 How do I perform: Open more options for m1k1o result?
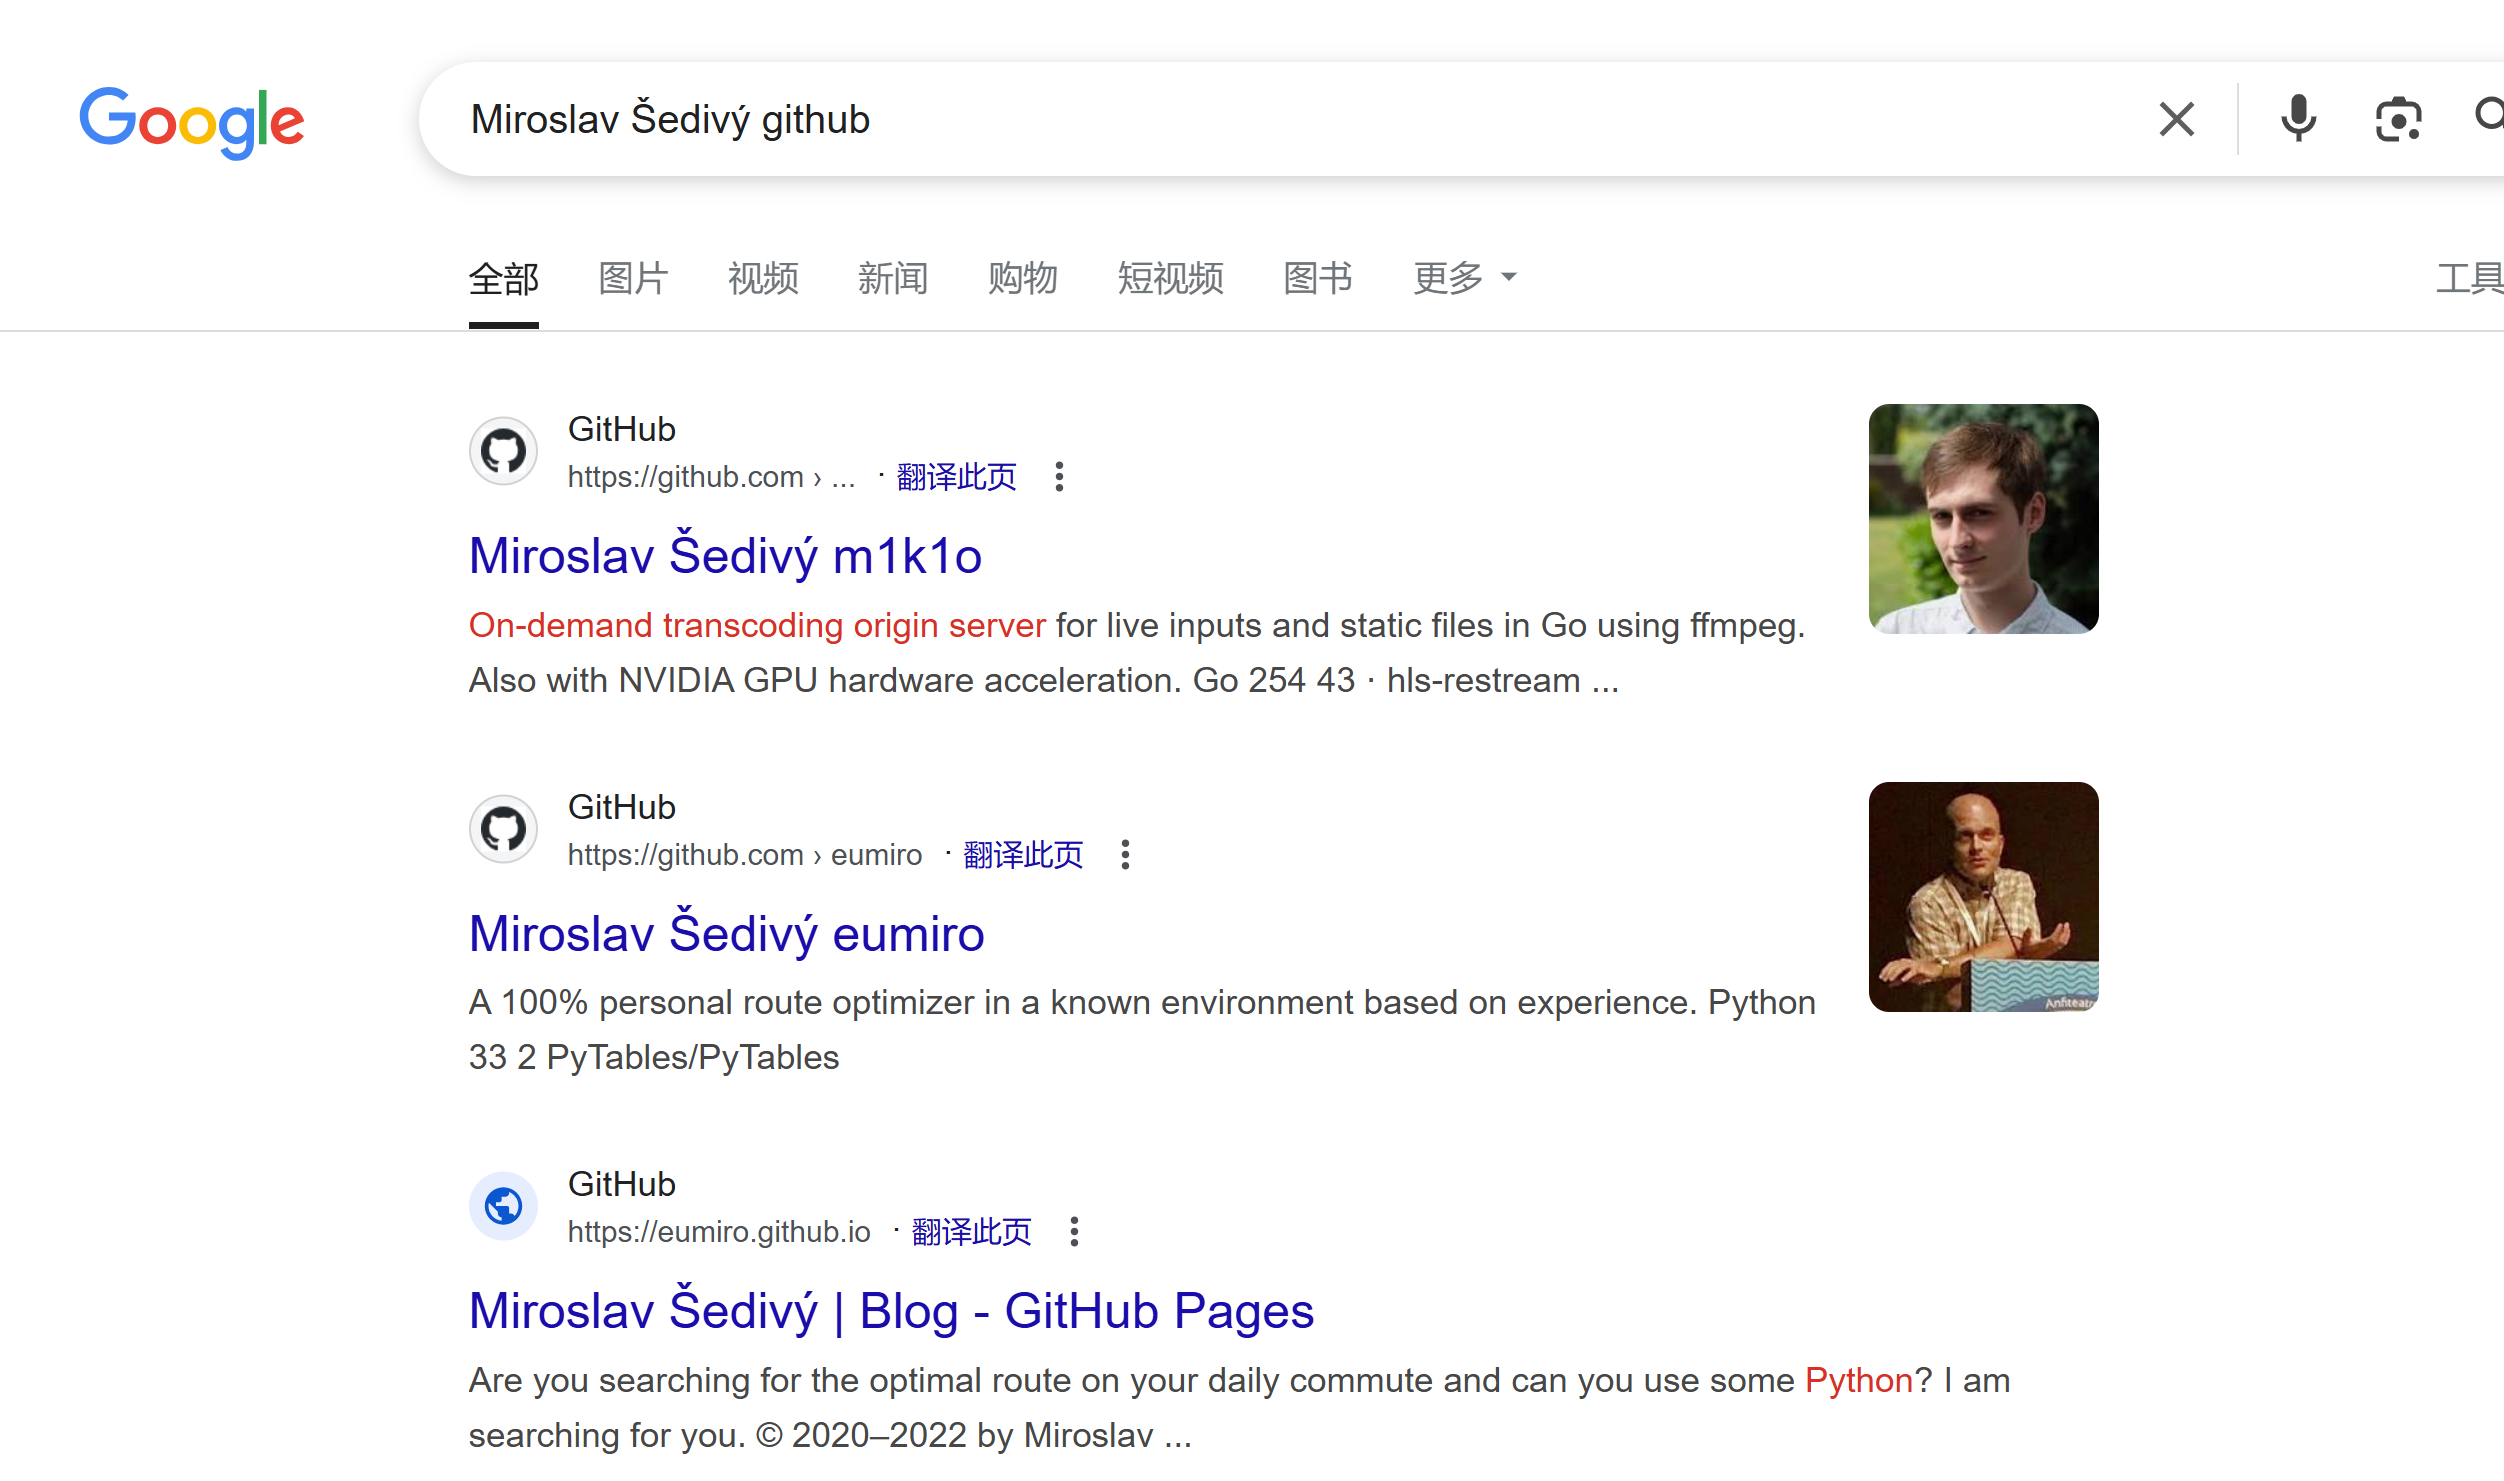[x=1059, y=477]
